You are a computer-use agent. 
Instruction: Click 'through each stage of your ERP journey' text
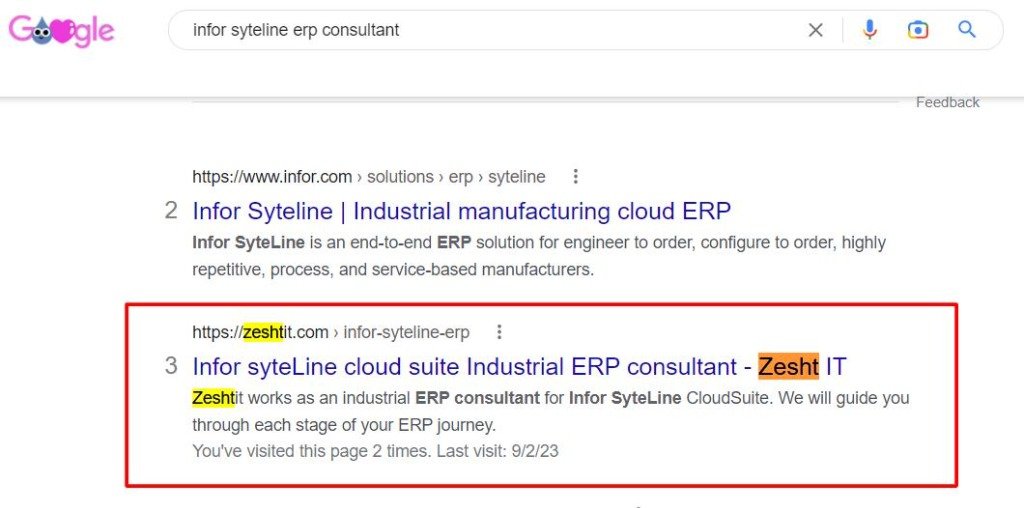tap(344, 425)
